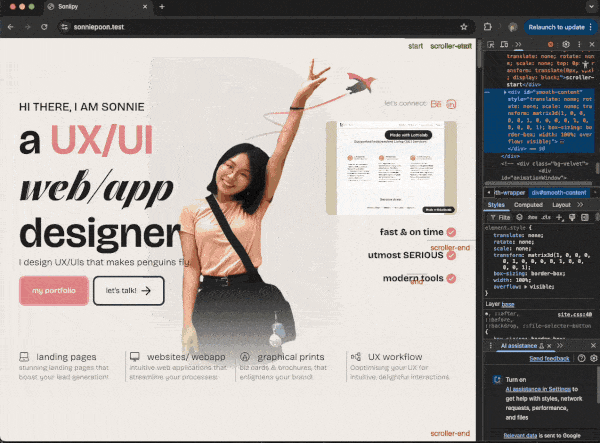Screen dimensions: 600x443
Task: Activate the inspect element picker icon
Action: 491,45
